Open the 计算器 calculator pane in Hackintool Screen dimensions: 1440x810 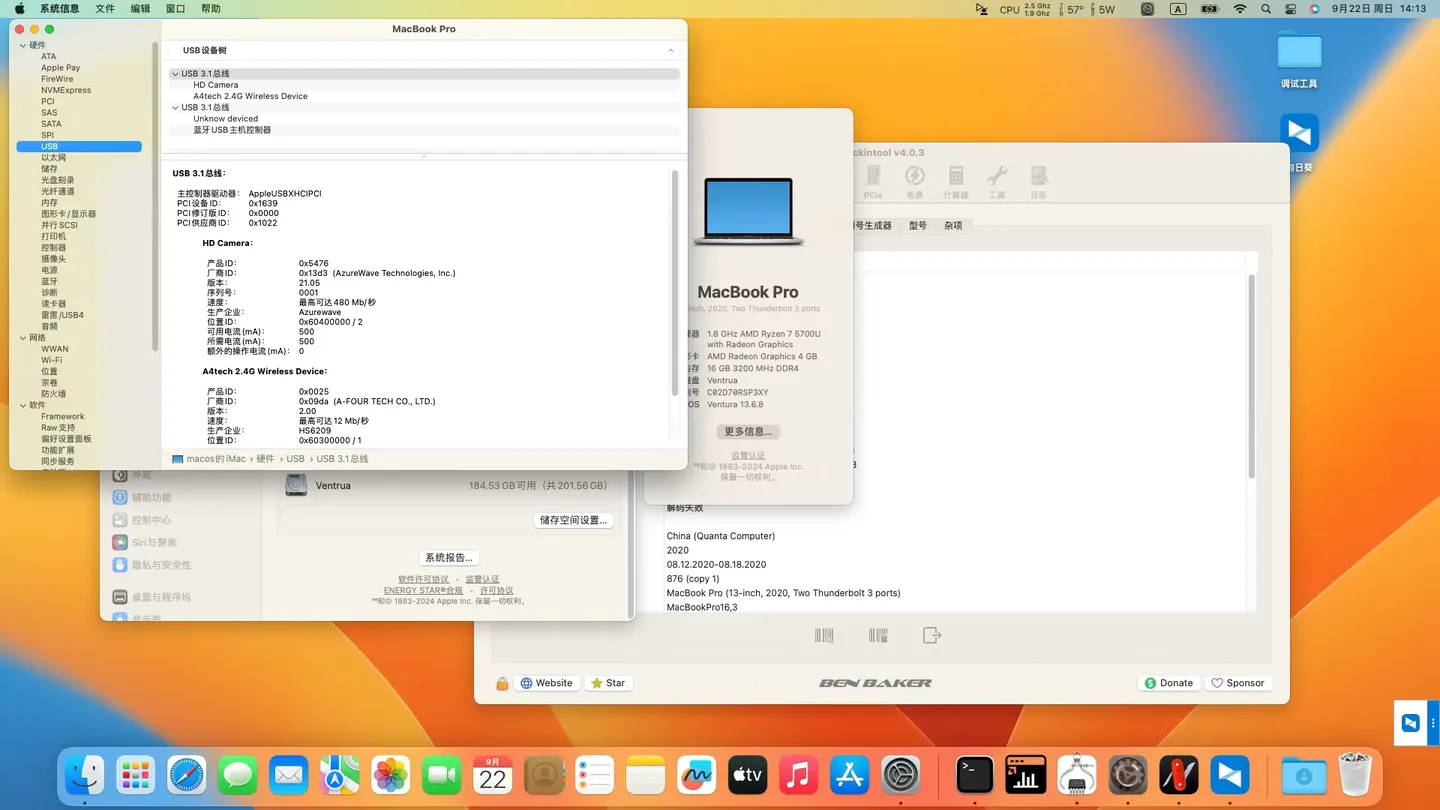pos(956,178)
